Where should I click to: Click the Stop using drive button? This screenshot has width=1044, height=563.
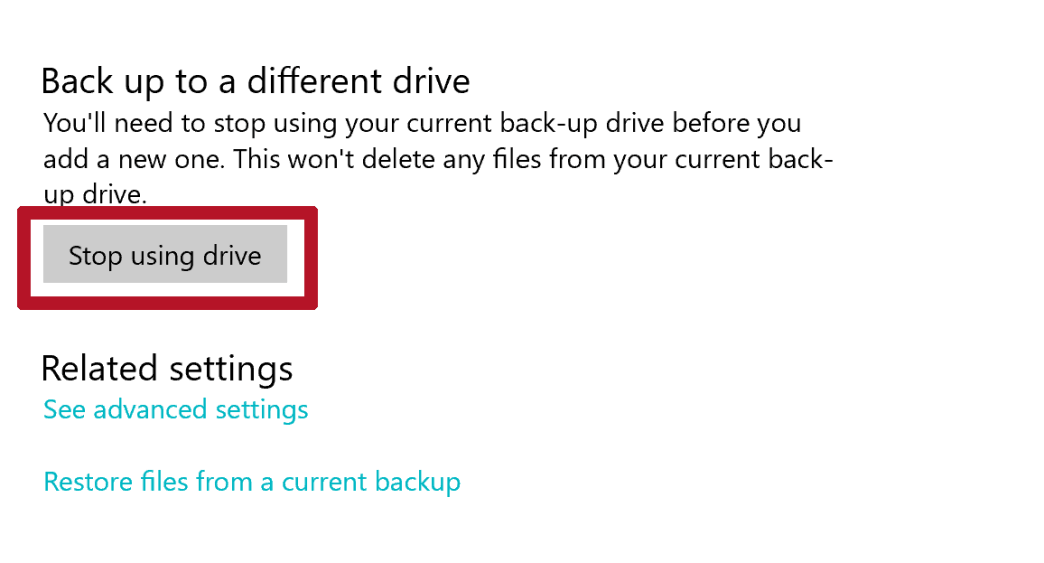tap(165, 256)
